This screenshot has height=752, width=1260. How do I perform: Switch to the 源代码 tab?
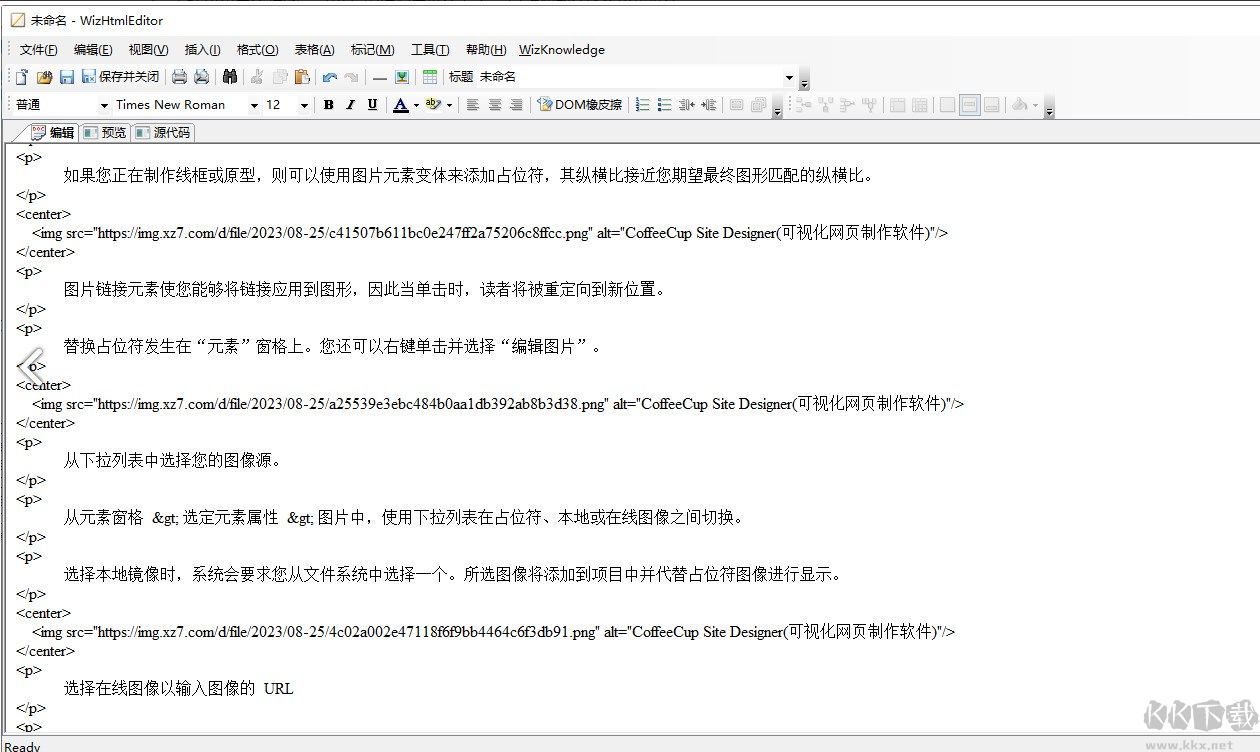tap(163, 132)
